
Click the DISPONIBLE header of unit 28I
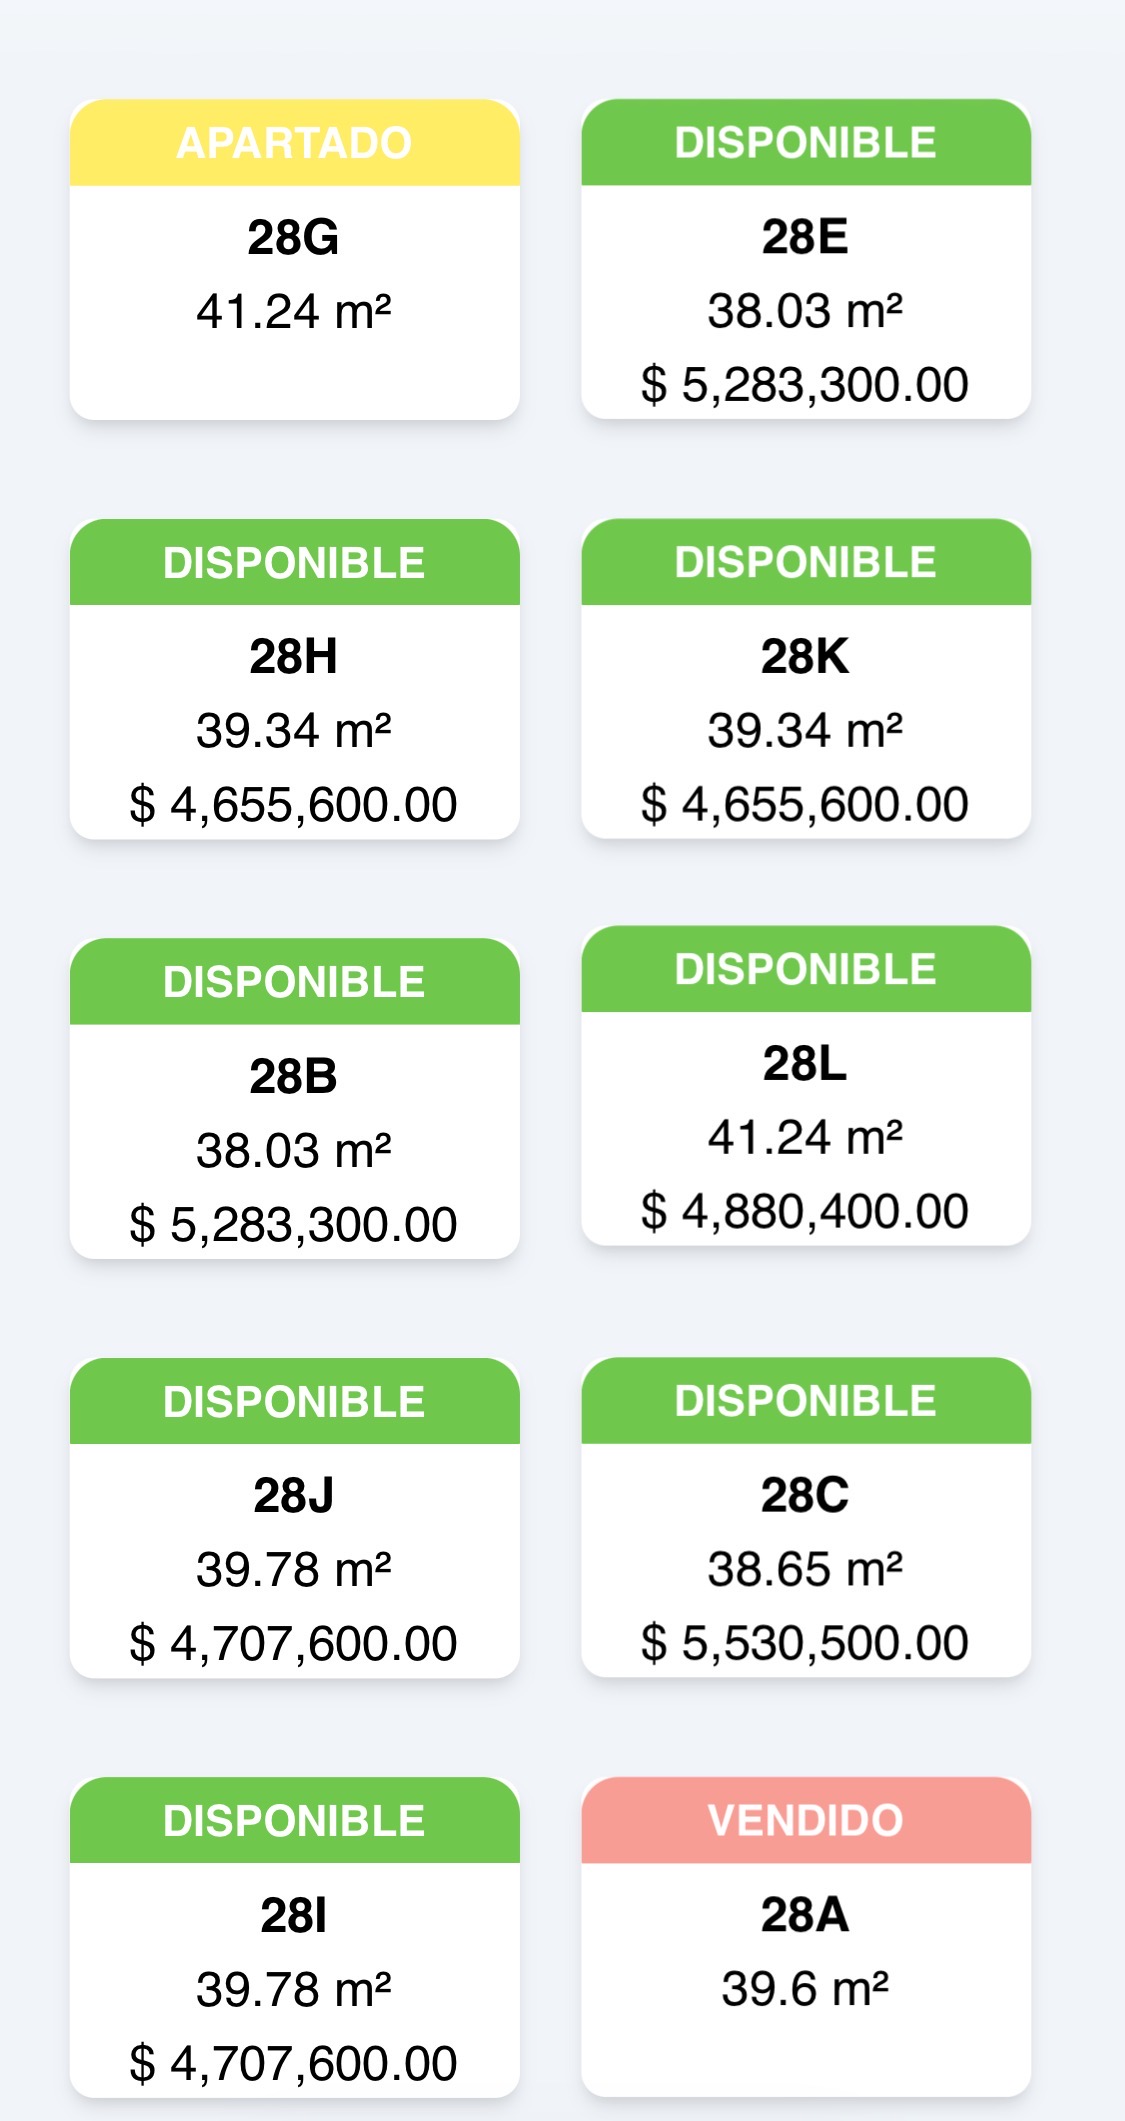point(294,1820)
